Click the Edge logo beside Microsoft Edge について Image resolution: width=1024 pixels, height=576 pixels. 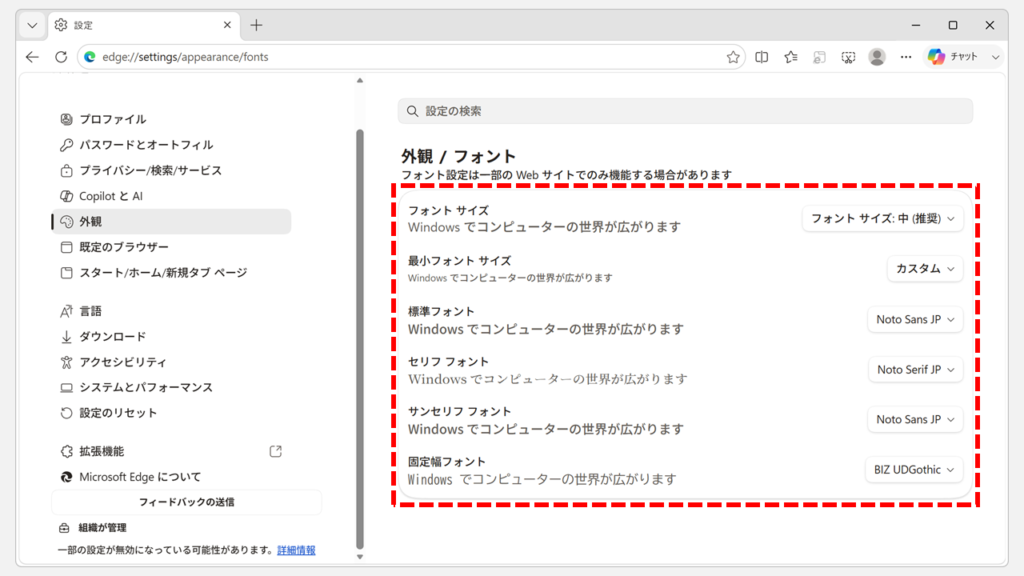[x=66, y=477]
